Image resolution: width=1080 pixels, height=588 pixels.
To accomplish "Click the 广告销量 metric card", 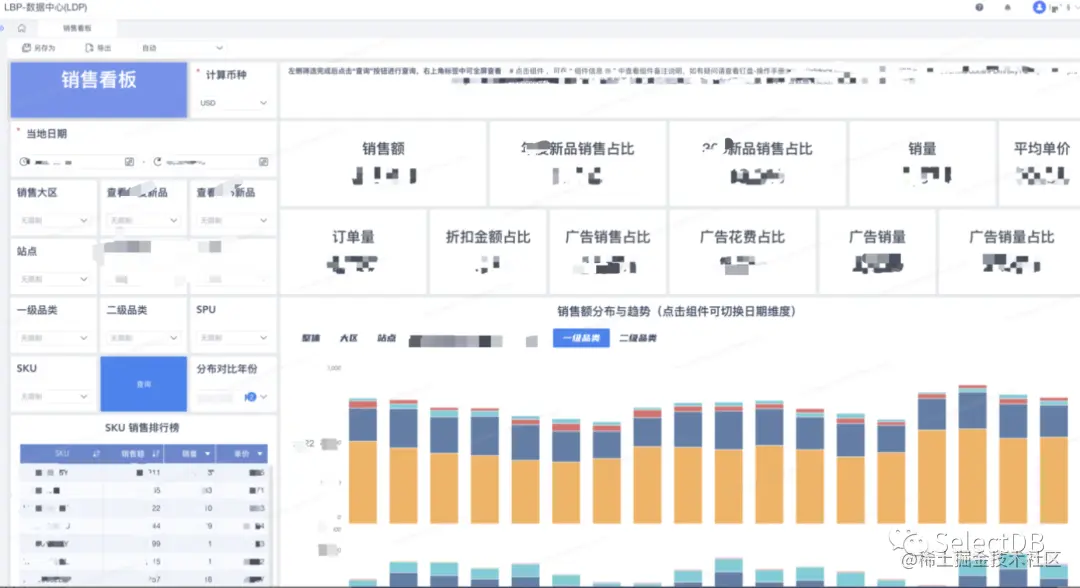I will [x=877, y=252].
